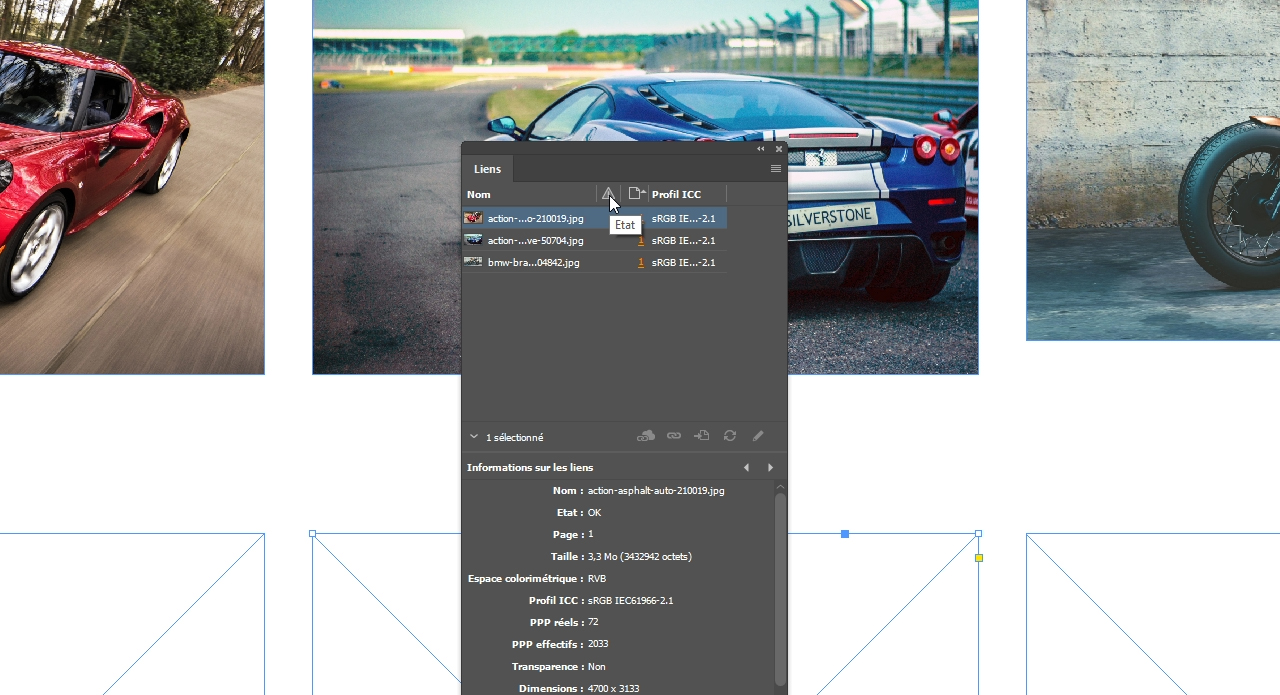Image resolution: width=1280 pixels, height=695 pixels.
Task: Click ICC profile of bmw-bra...04842.jpg row
Action: pos(684,262)
